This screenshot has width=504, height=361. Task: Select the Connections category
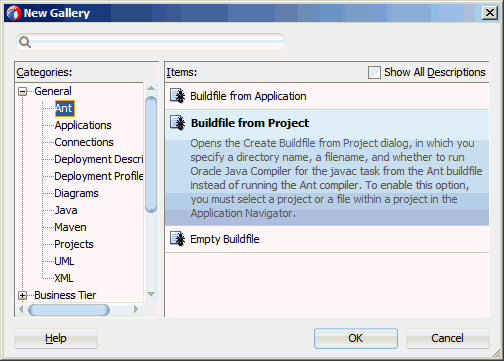coord(84,142)
